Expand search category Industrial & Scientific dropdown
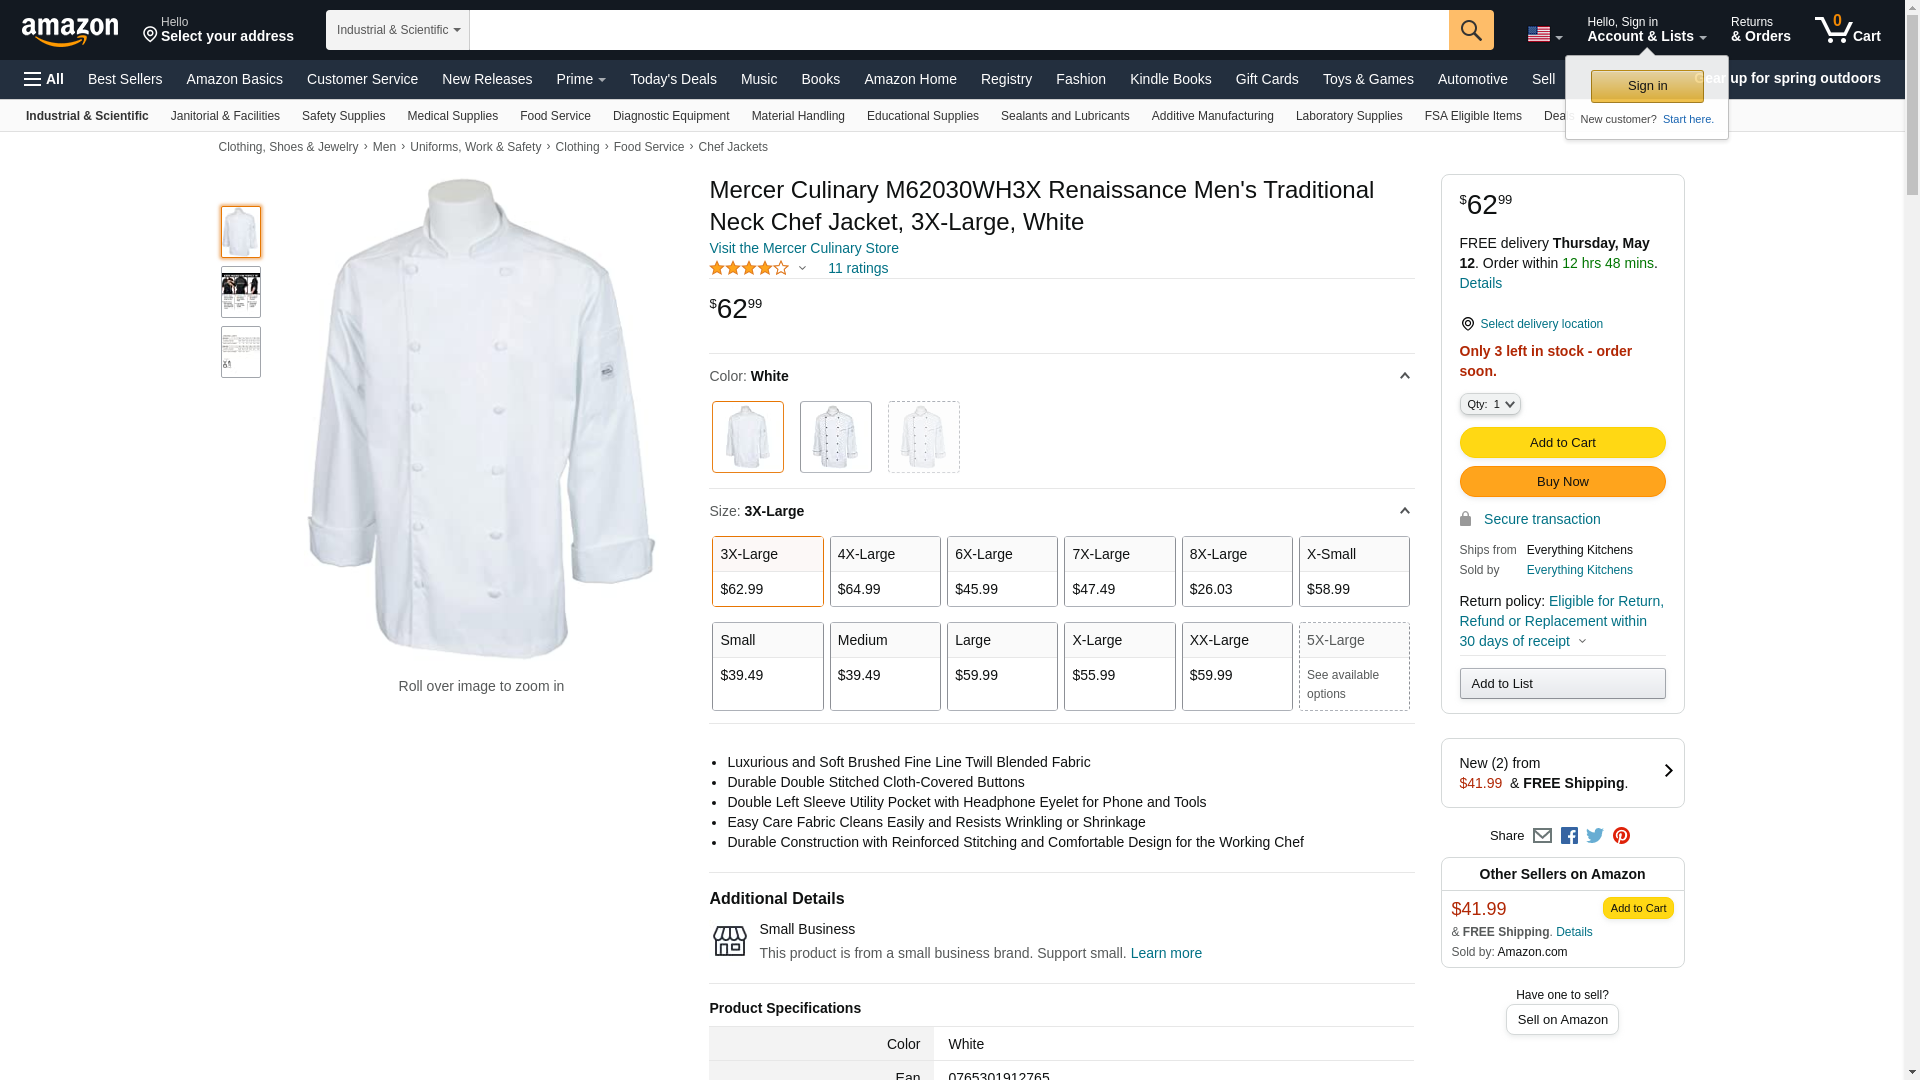 click(397, 30)
